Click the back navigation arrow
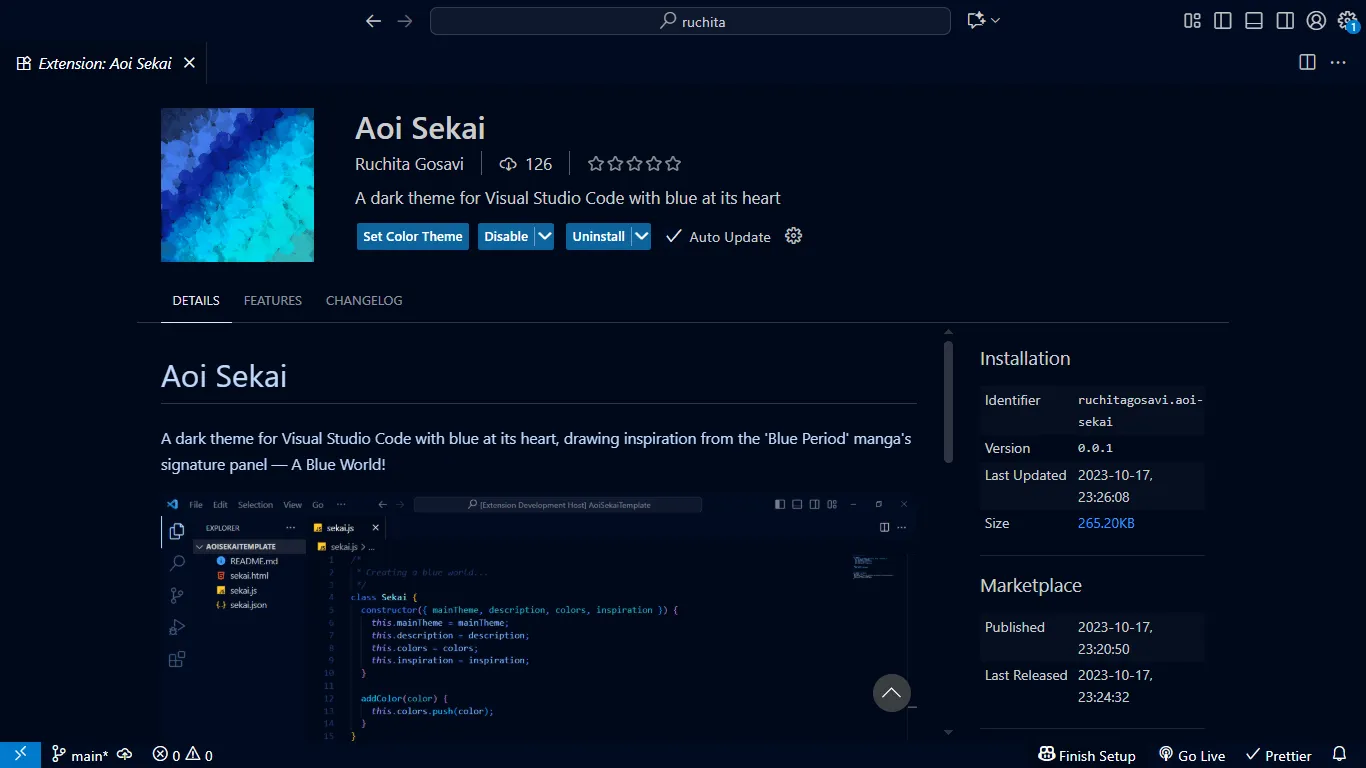Screen dimensions: 1366x768 373,20
